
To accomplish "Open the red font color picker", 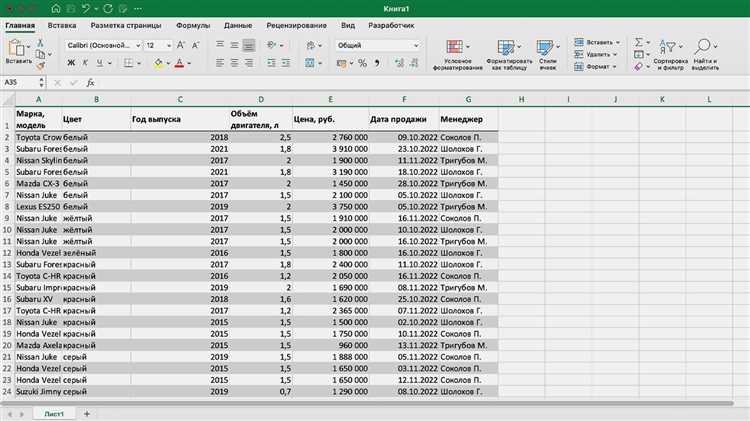I will click(180, 63).
